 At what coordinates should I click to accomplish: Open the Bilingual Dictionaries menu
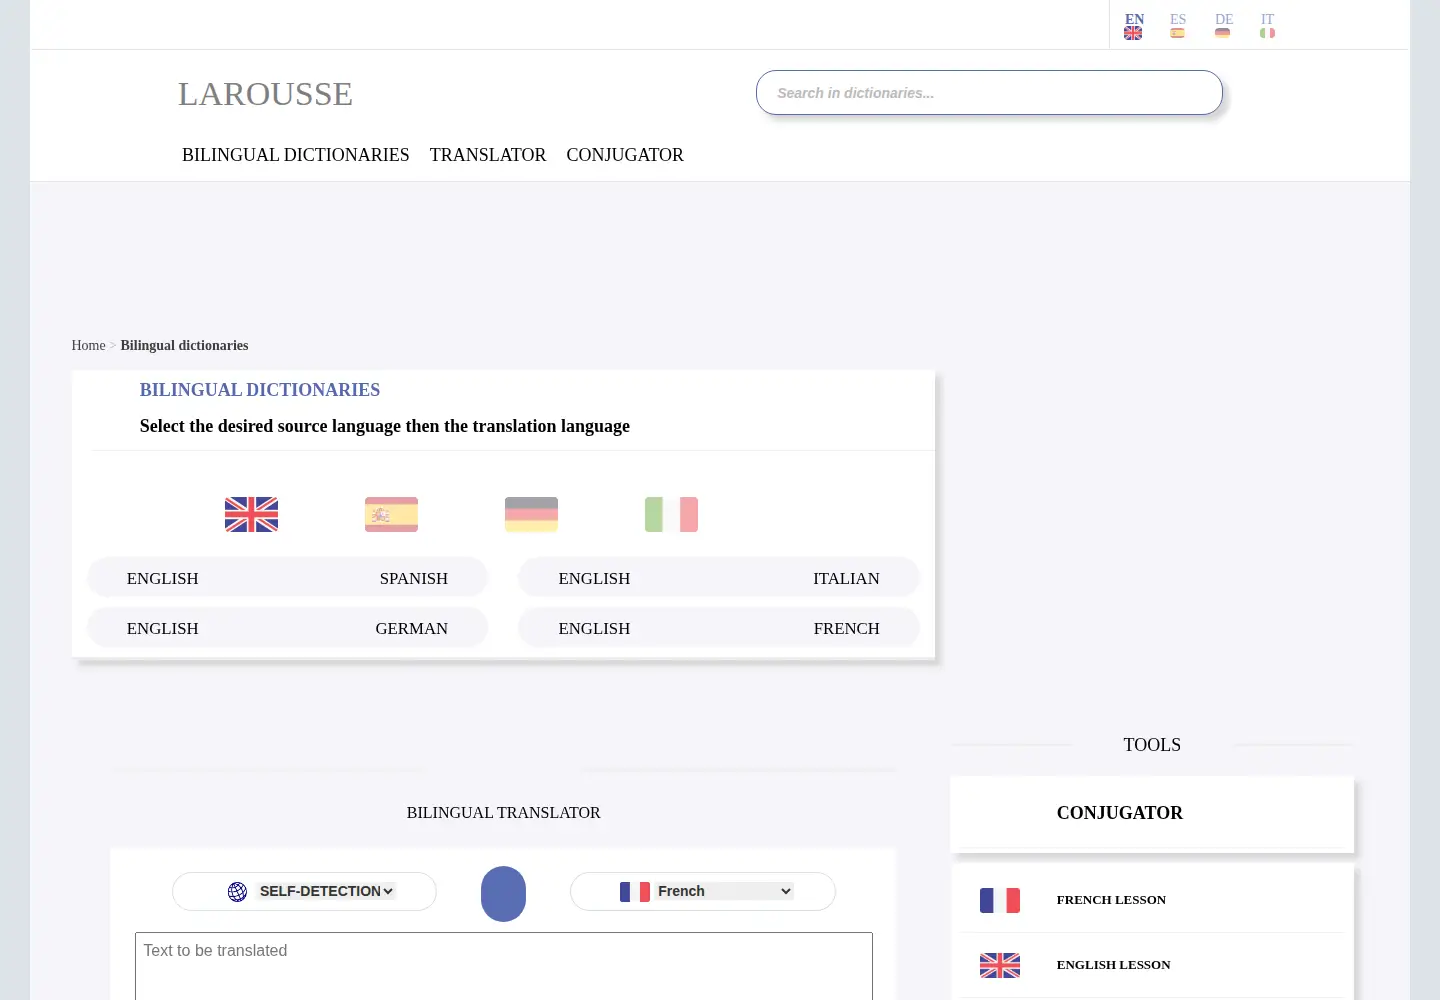click(x=296, y=155)
